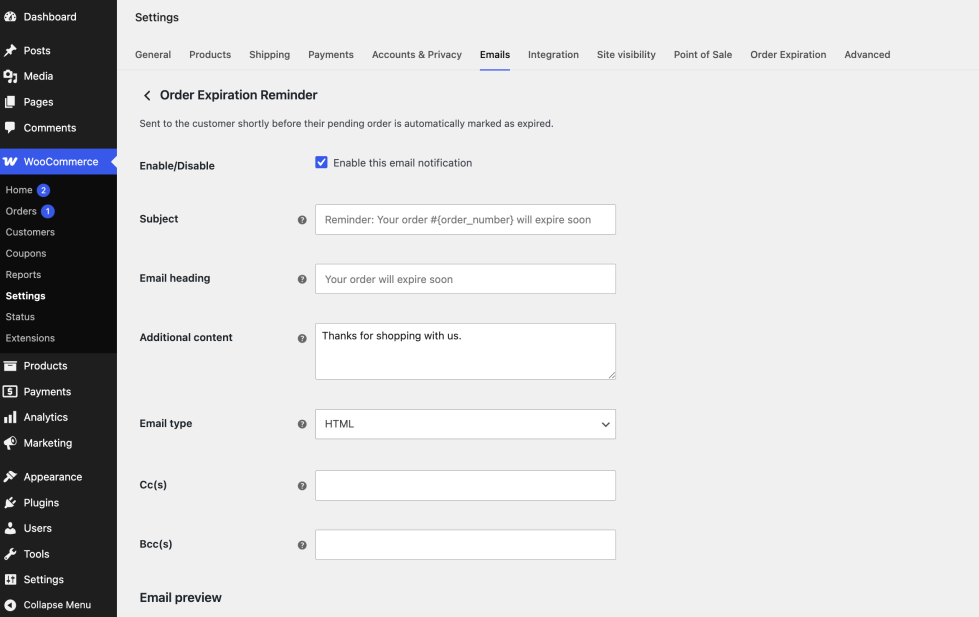The height and width of the screenshot is (617, 979).
Task: Click the Media library icon
Action: pos(10,76)
